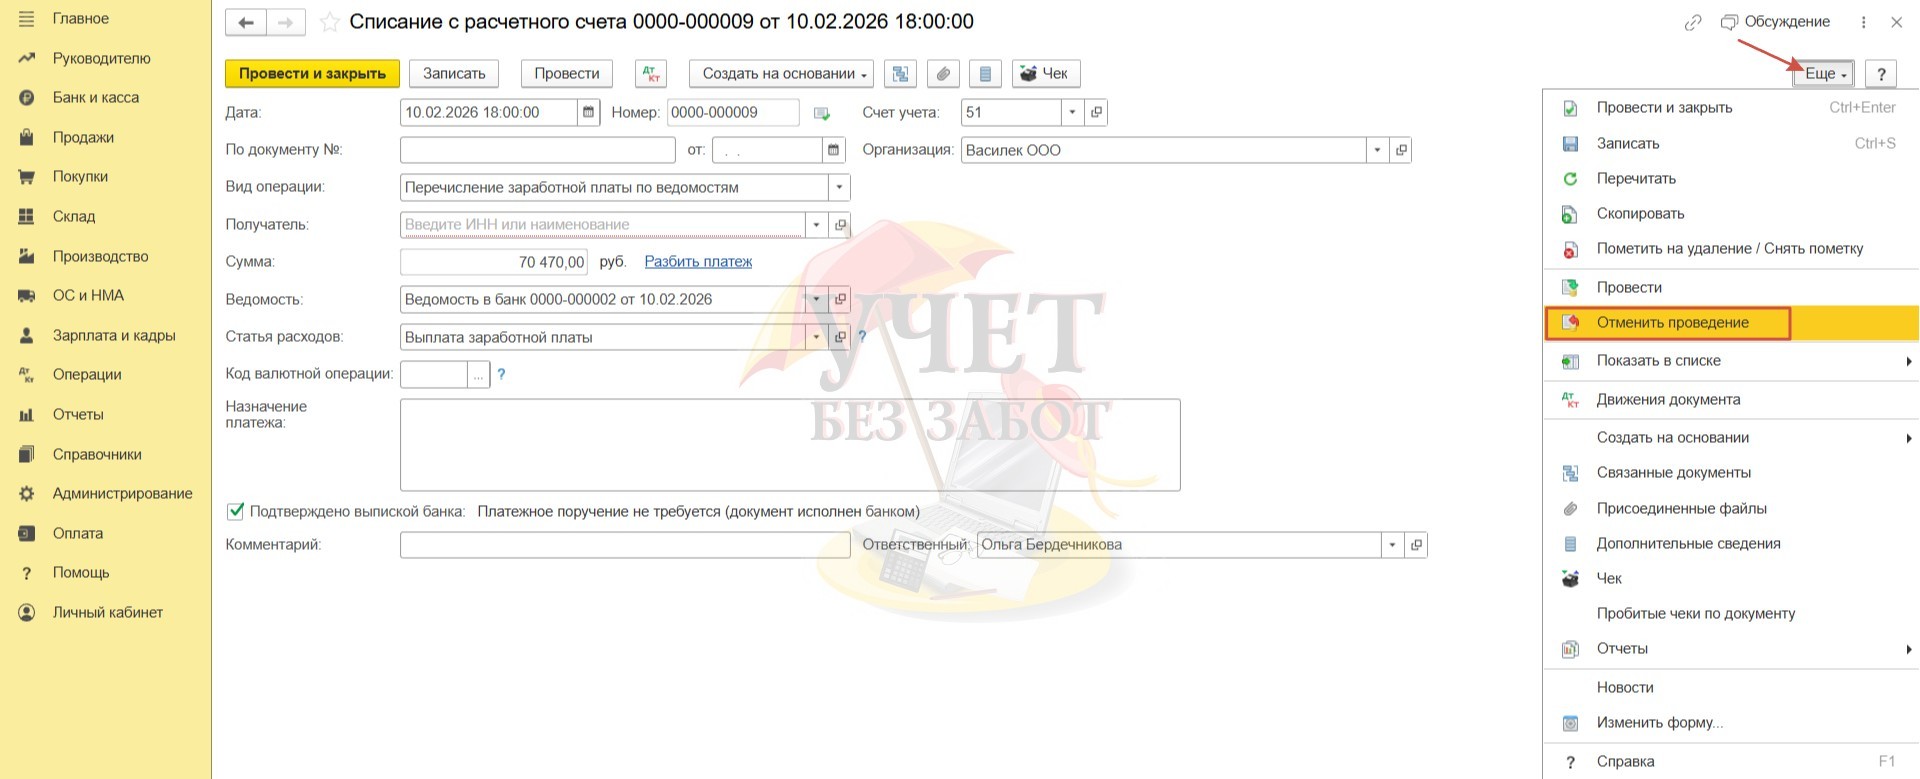Image resolution: width=1920 pixels, height=779 pixels.
Task: Expand the Получатель dropdown arrow
Action: pos(816,225)
